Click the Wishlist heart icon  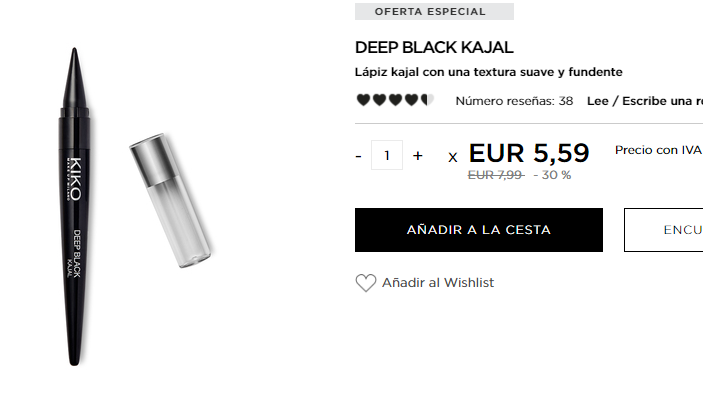click(x=366, y=283)
